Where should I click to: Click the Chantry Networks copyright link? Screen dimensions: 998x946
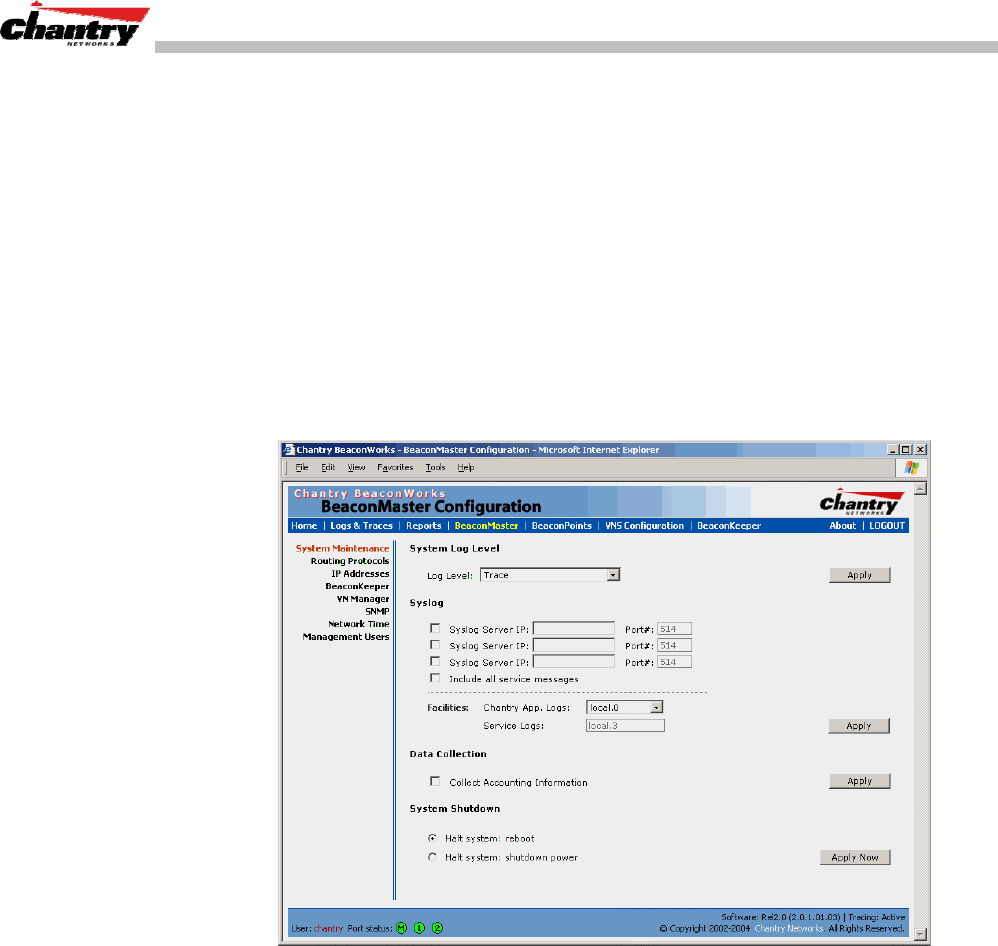pos(789,929)
